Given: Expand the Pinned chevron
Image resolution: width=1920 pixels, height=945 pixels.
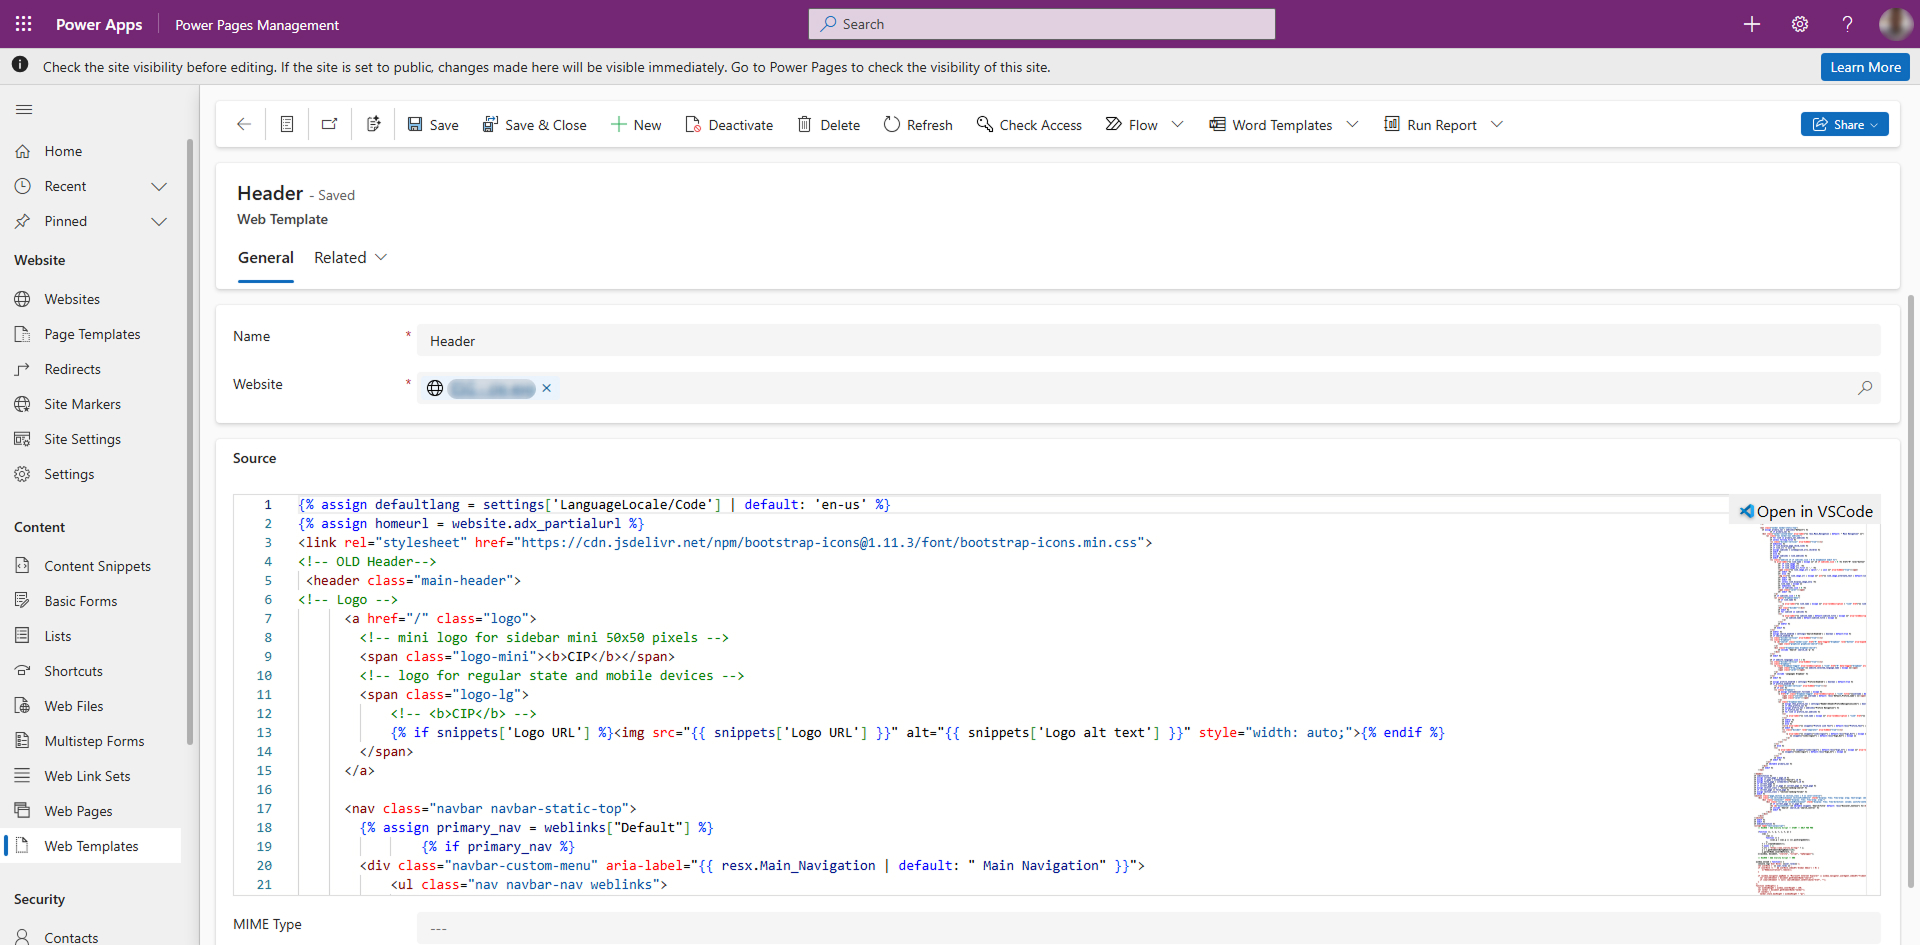Looking at the screenshot, I should [159, 221].
